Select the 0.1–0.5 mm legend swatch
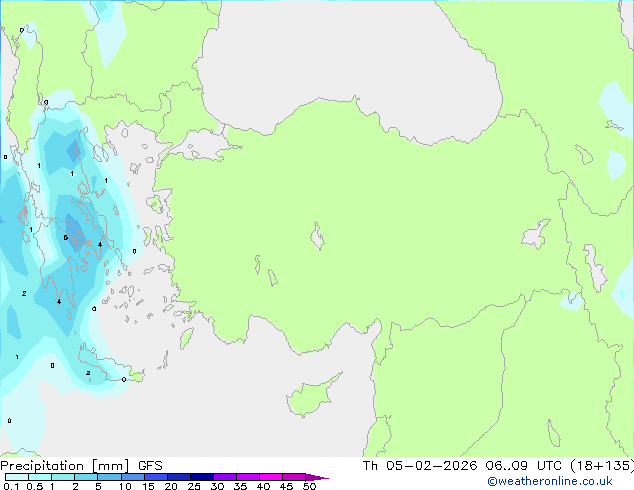The image size is (634, 490). 17,477
